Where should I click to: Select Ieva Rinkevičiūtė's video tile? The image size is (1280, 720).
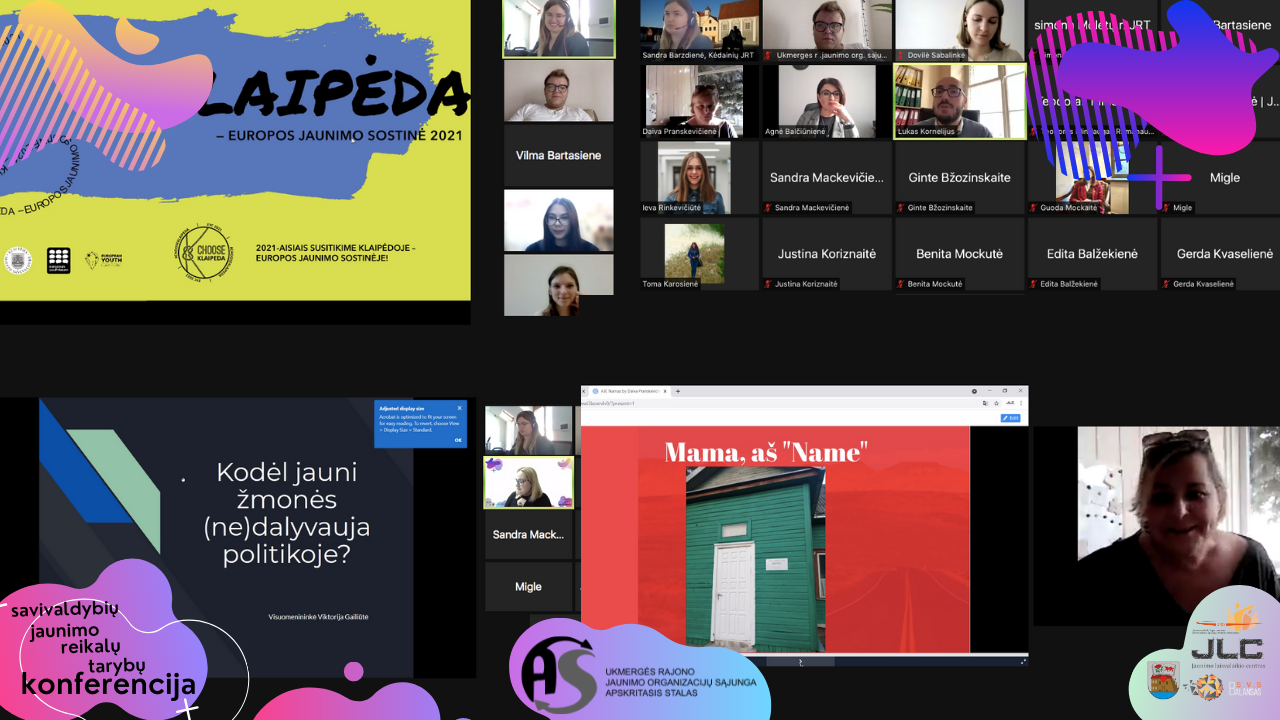pos(694,177)
